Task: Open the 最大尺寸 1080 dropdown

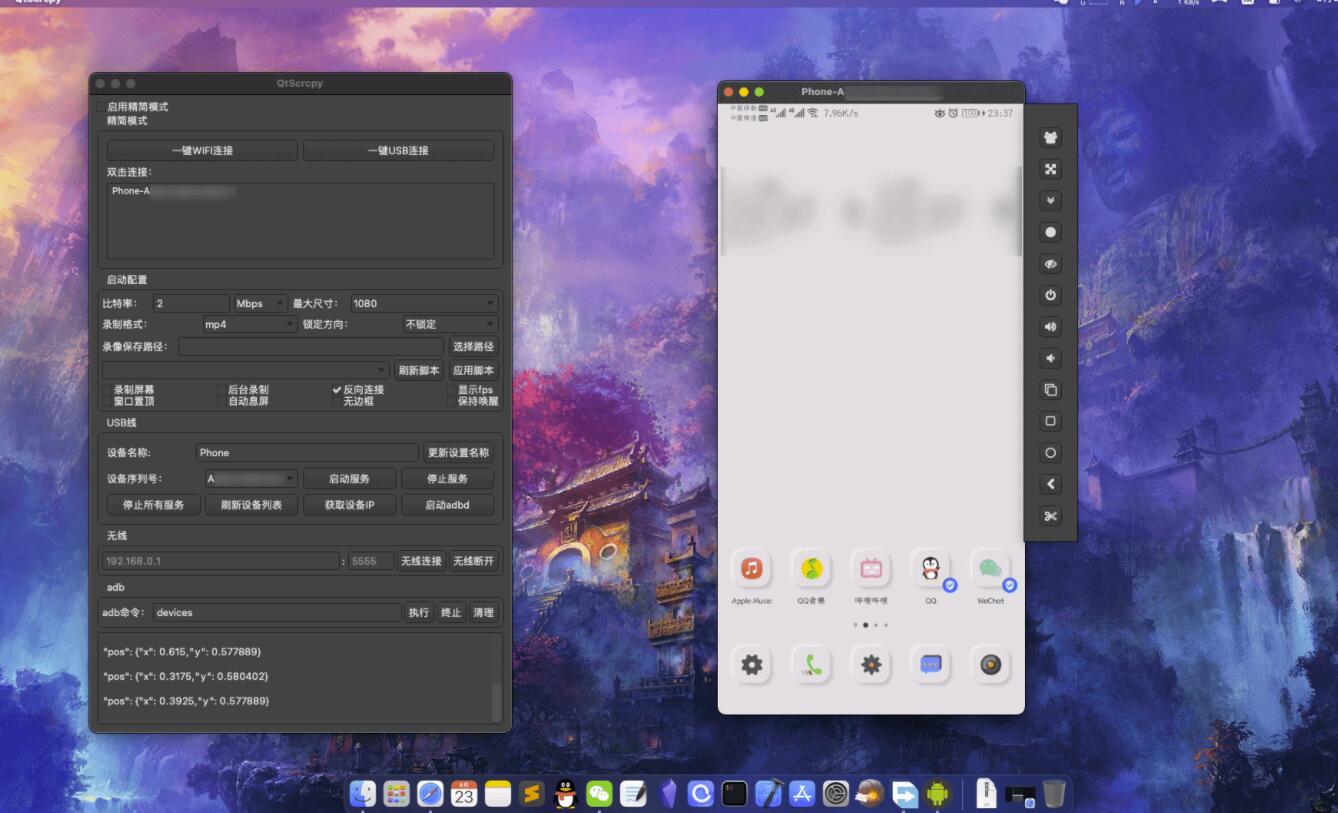Action: [x=424, y=303]
